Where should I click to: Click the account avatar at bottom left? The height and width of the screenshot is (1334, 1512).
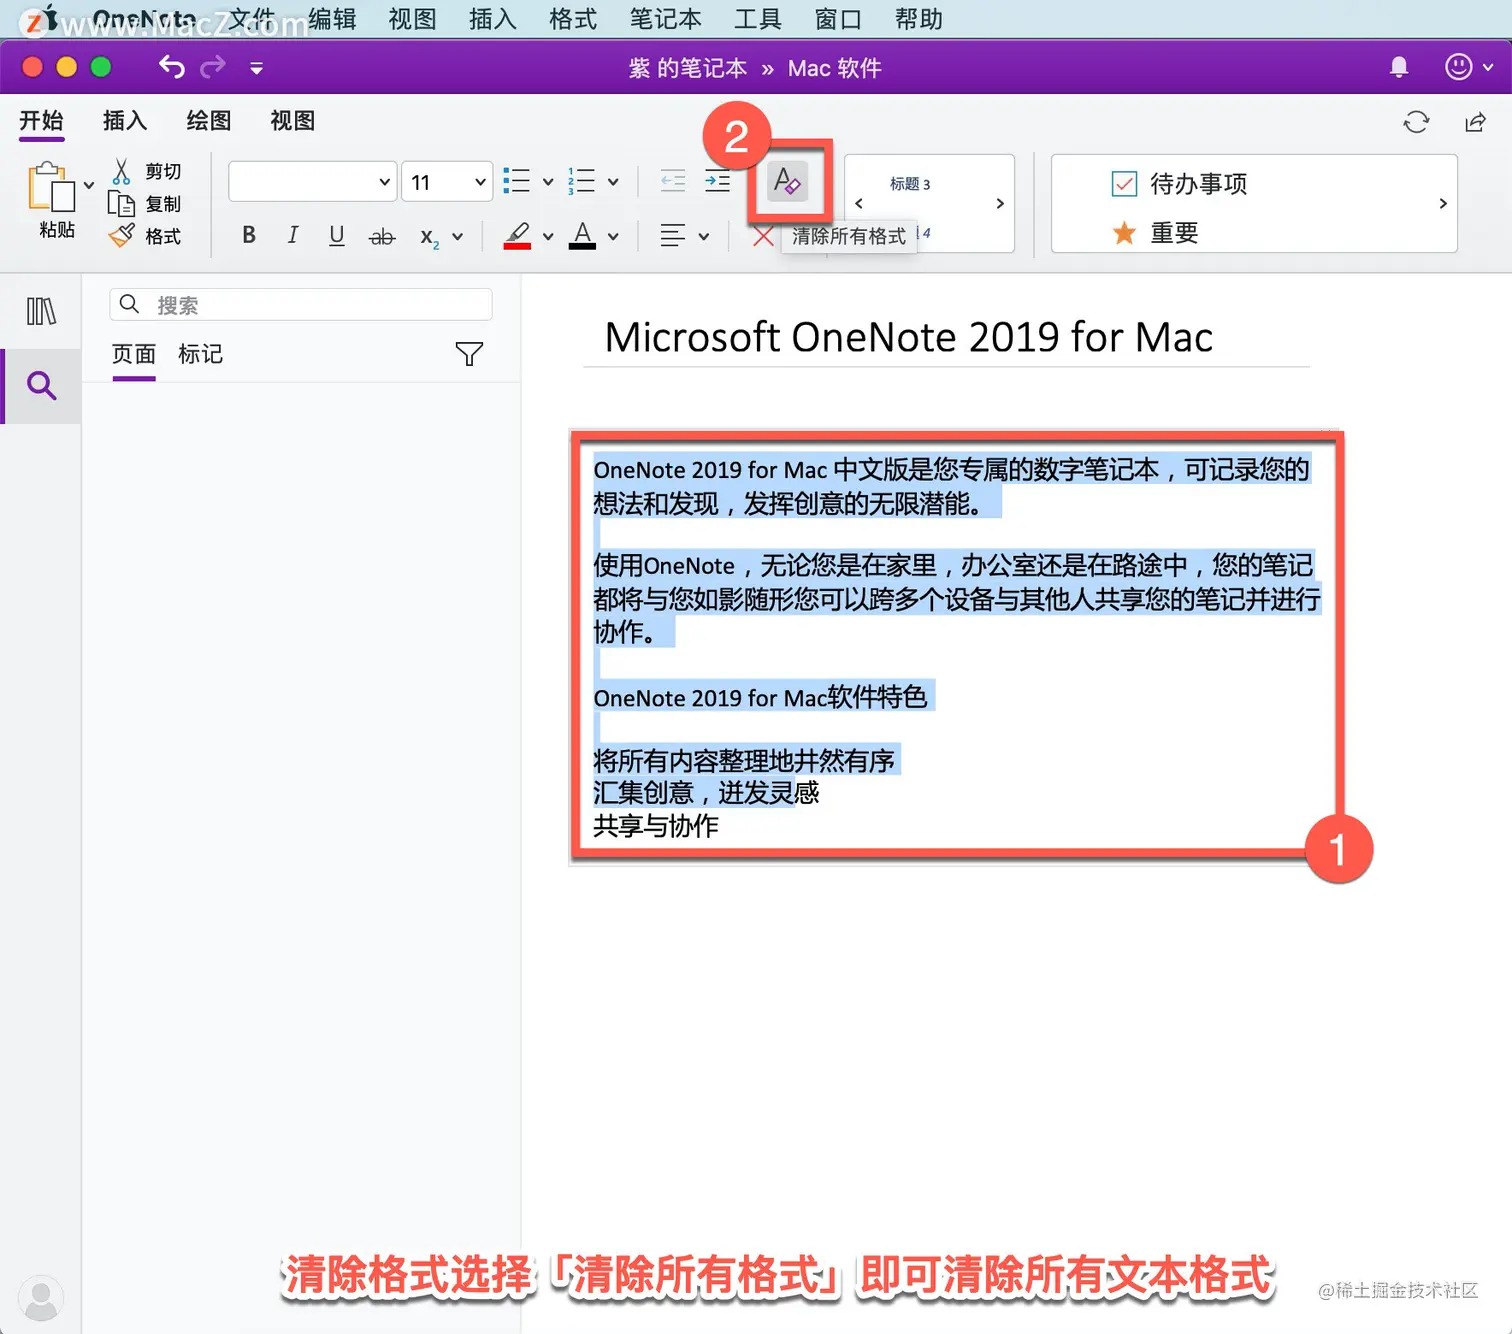[x=41, y=1298]
